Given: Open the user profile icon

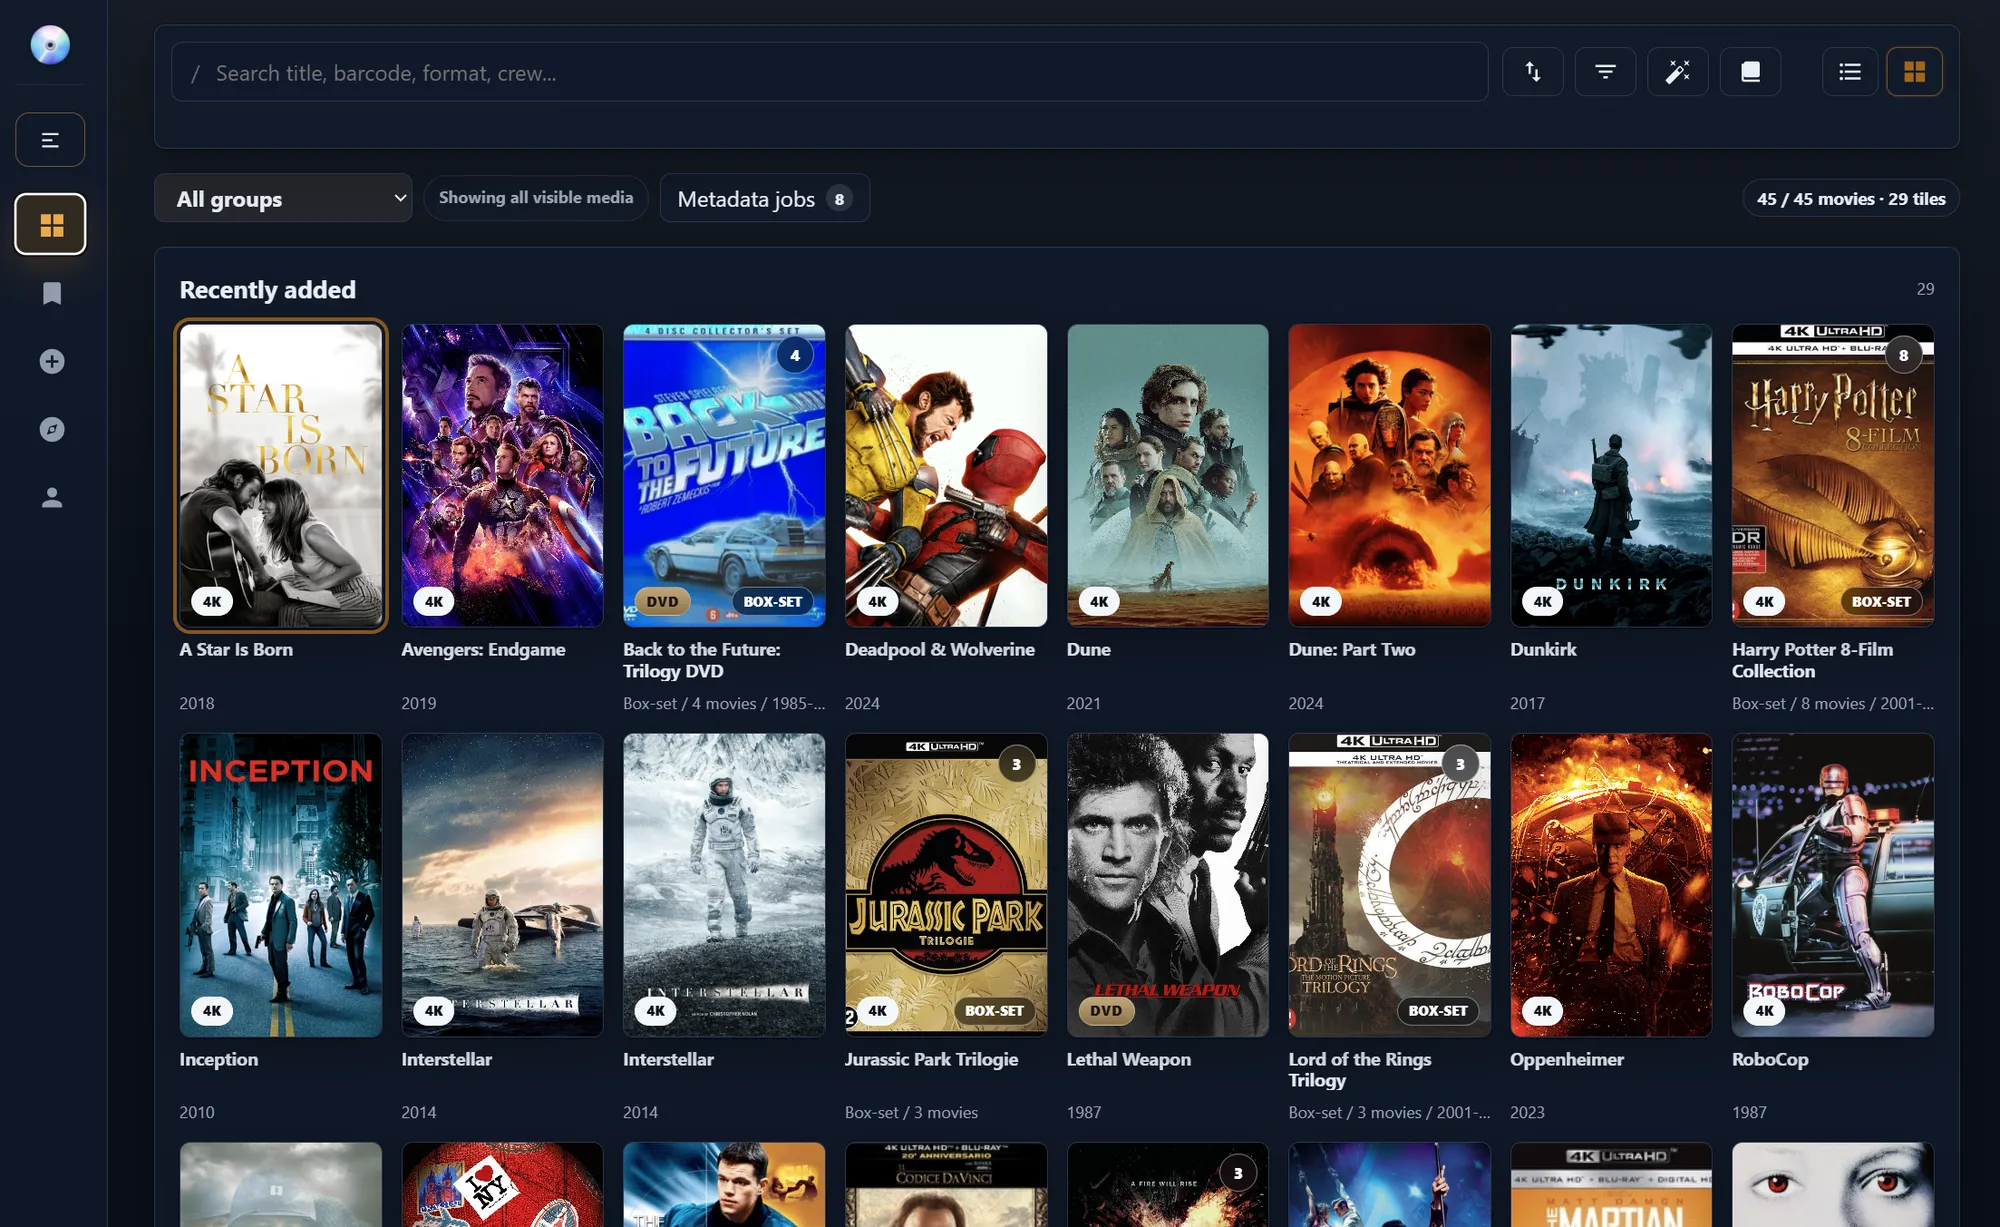Looking at the screenshot, I should point(52,497).
